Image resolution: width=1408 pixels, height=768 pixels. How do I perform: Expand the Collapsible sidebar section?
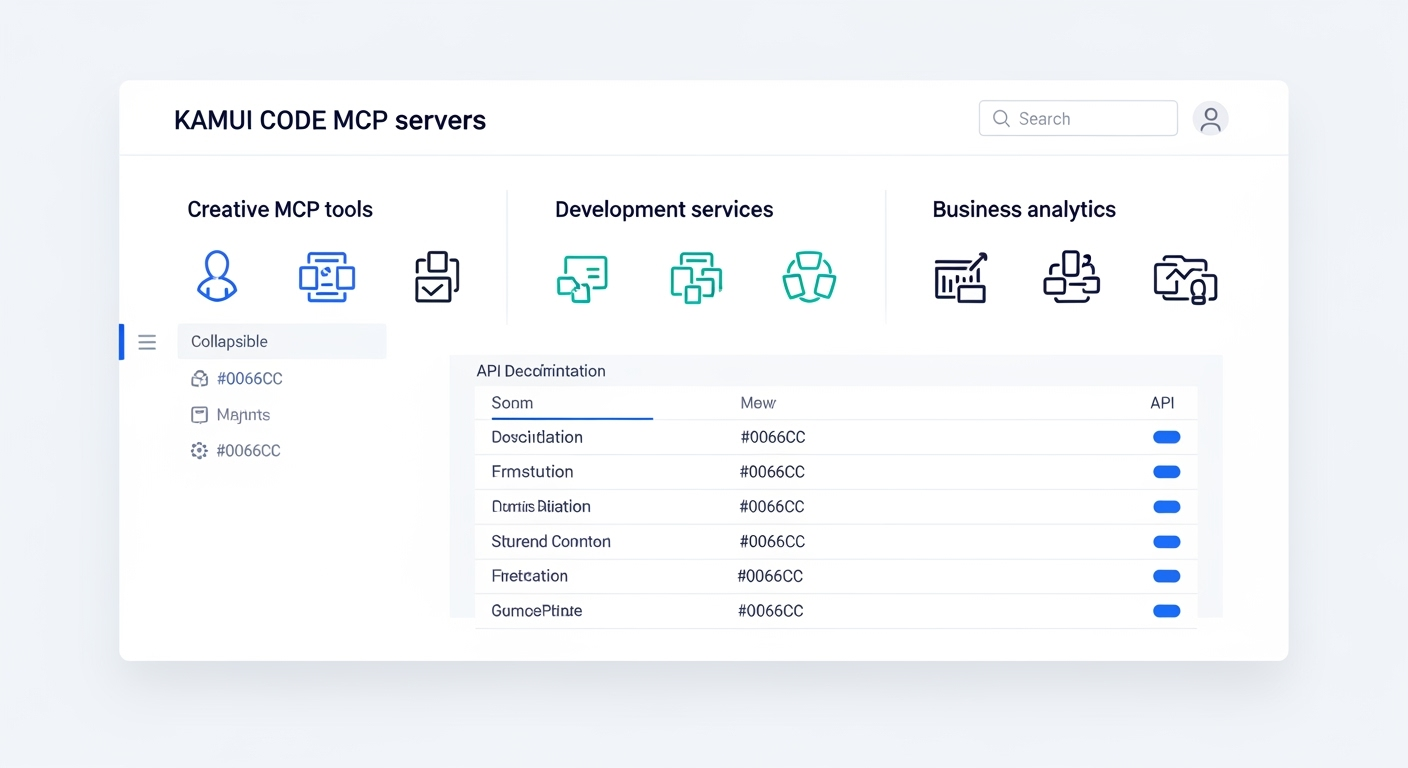[x=282, y=341]
